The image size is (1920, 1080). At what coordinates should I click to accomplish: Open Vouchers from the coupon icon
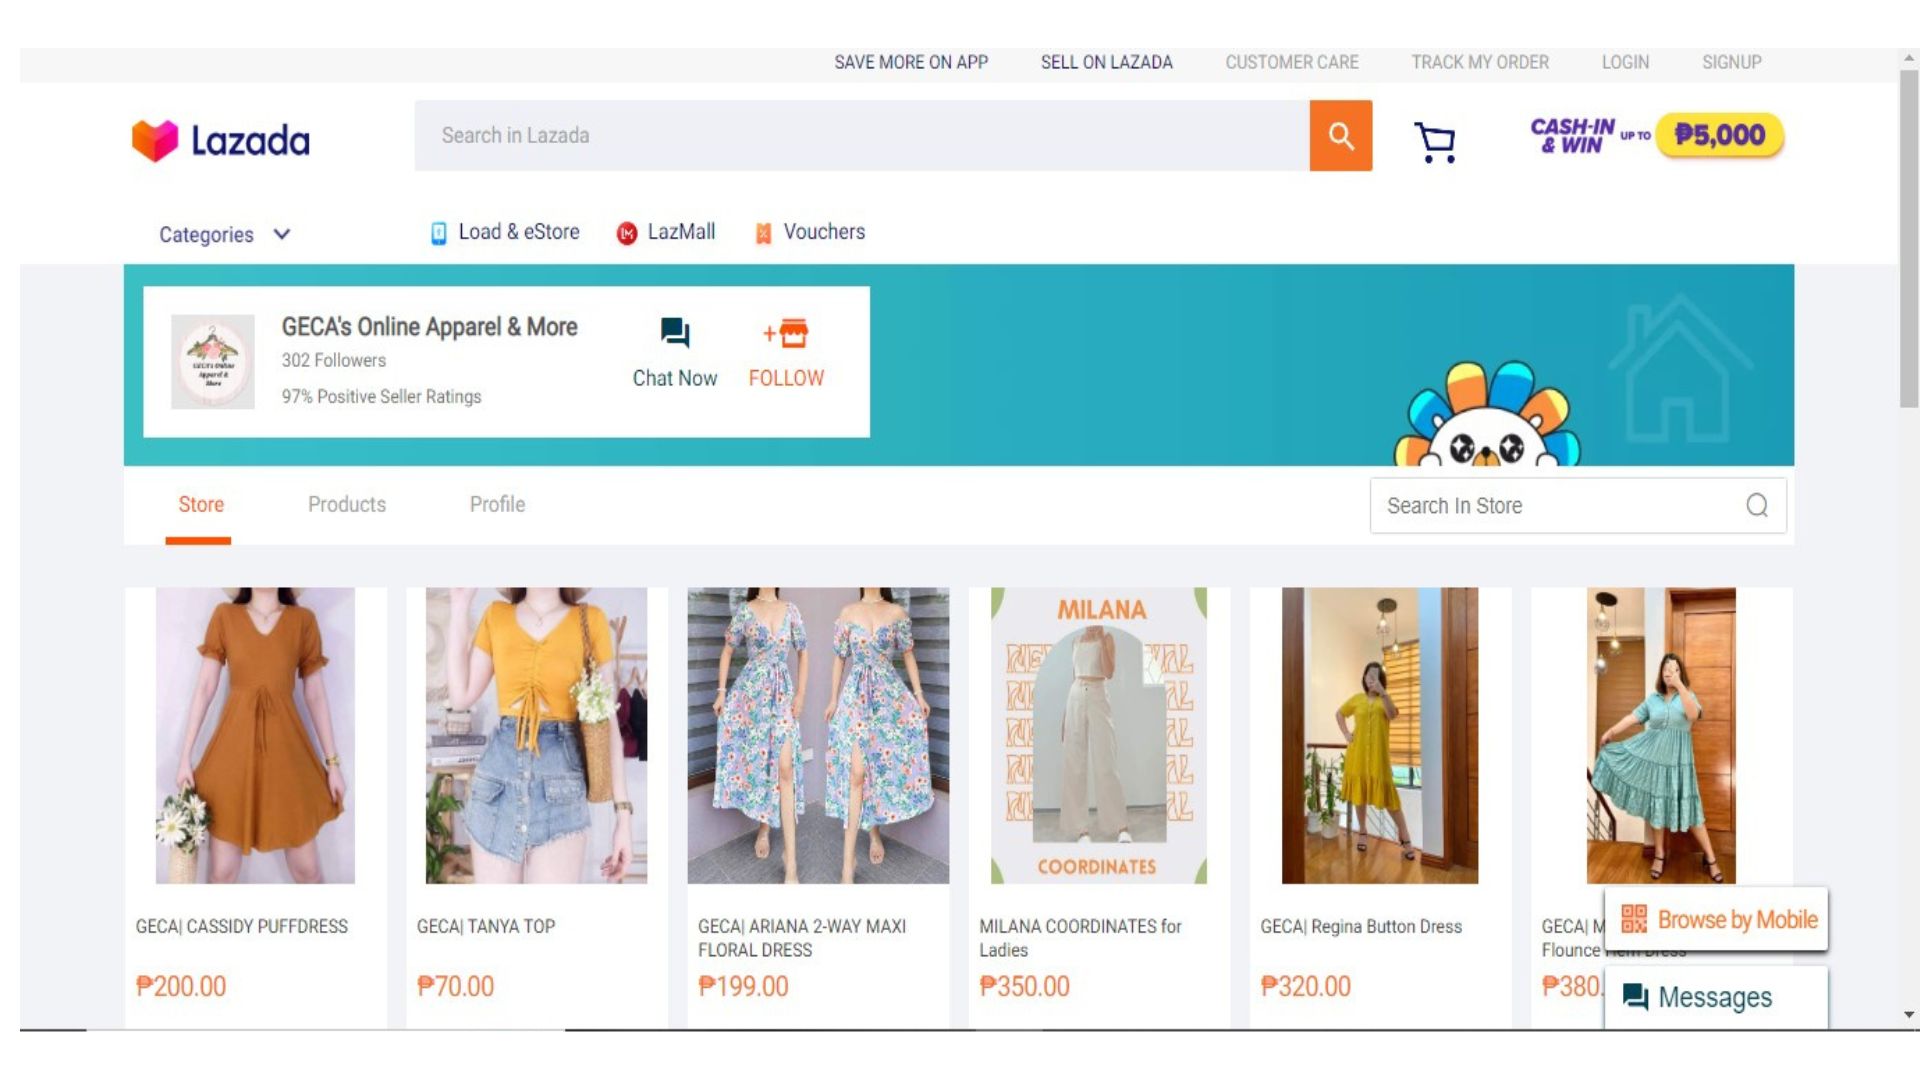(763, 233)
